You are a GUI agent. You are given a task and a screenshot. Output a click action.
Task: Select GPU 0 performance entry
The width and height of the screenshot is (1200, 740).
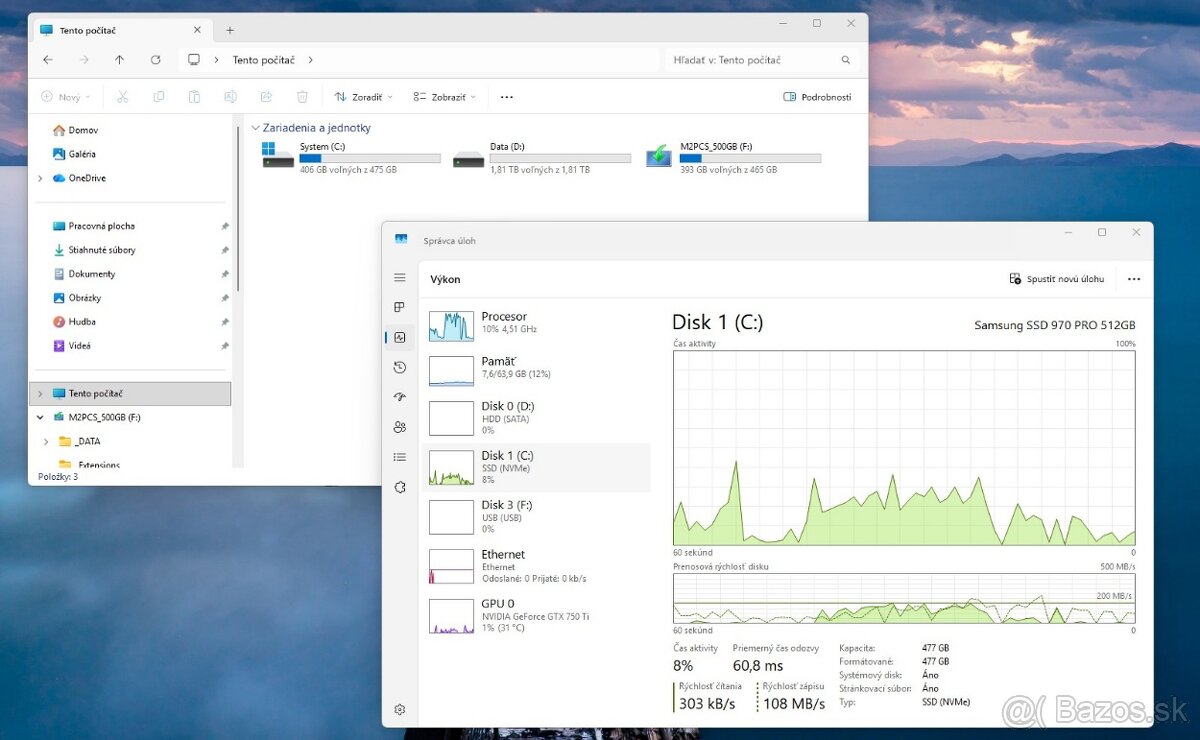coord(539,615)
